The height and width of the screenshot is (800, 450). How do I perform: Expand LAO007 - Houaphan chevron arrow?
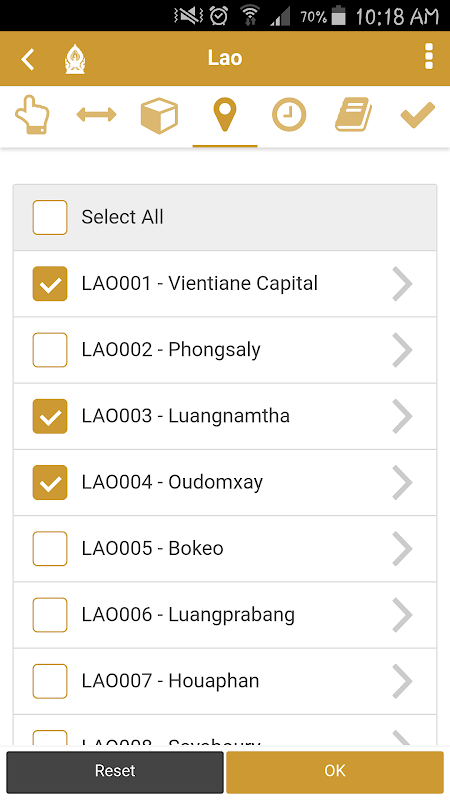tap(403, 681)
